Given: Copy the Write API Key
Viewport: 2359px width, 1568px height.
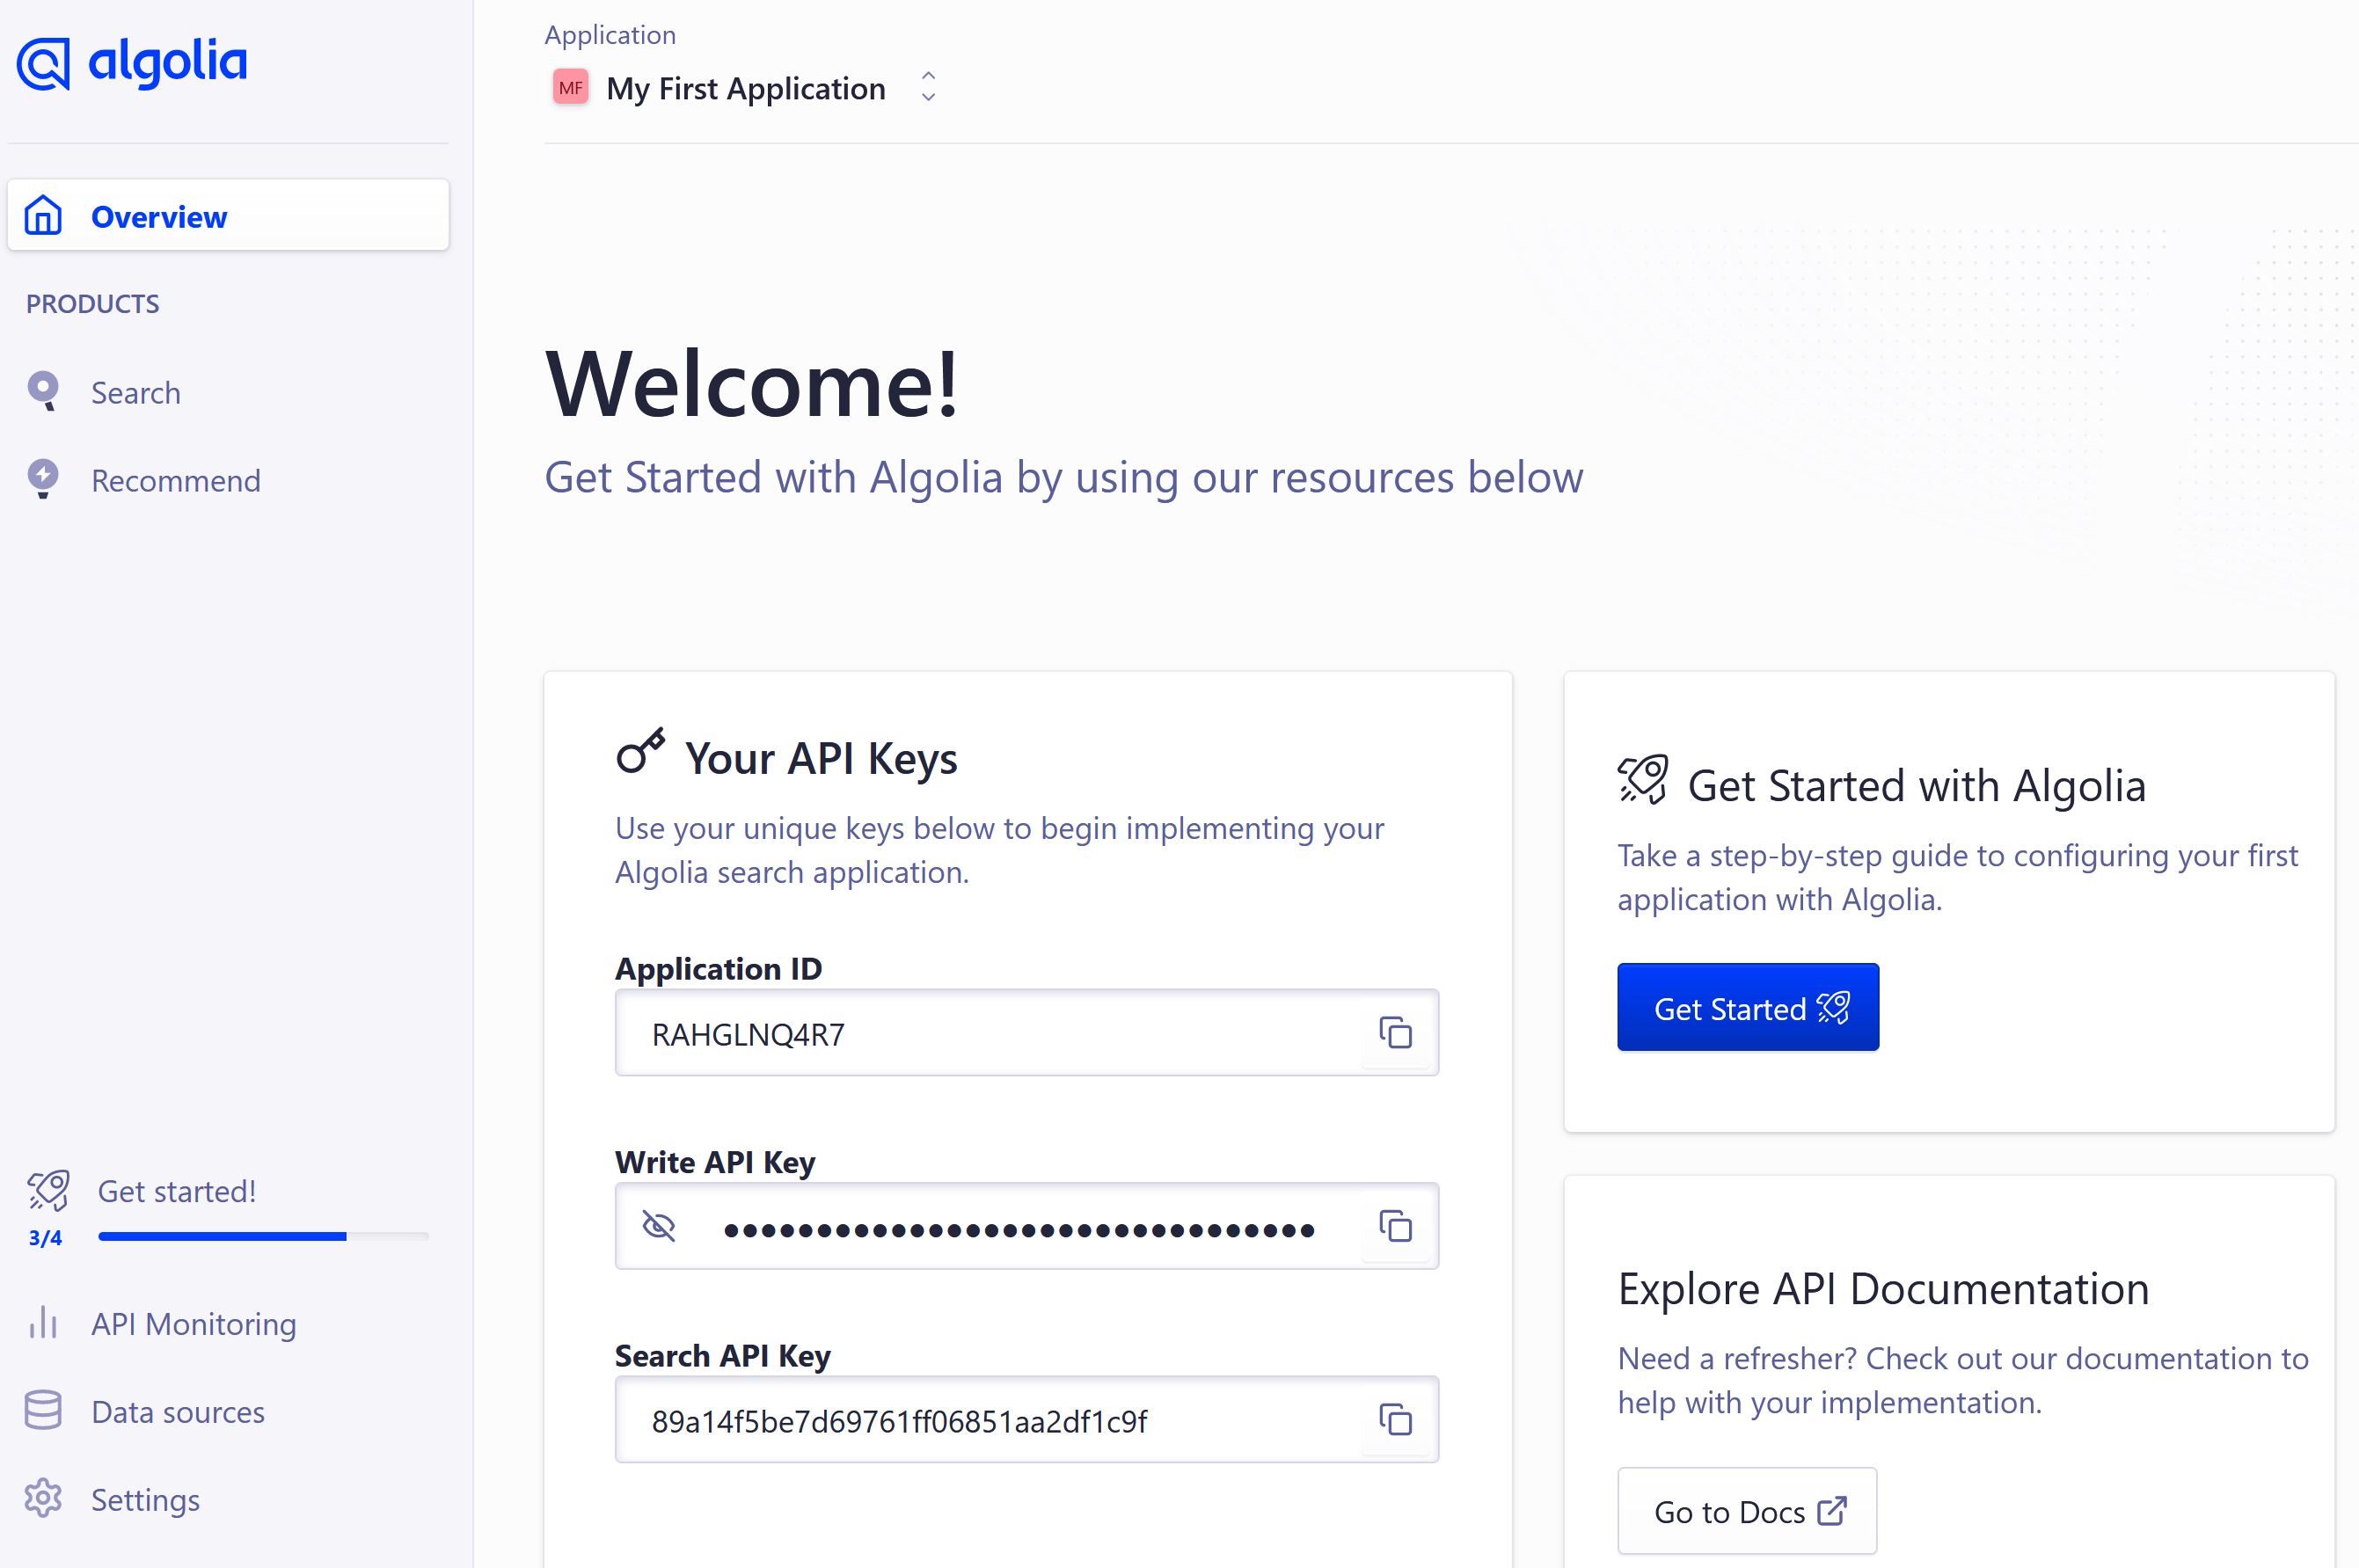Looking at the screenshot, I should [x=1395, y=1226].
